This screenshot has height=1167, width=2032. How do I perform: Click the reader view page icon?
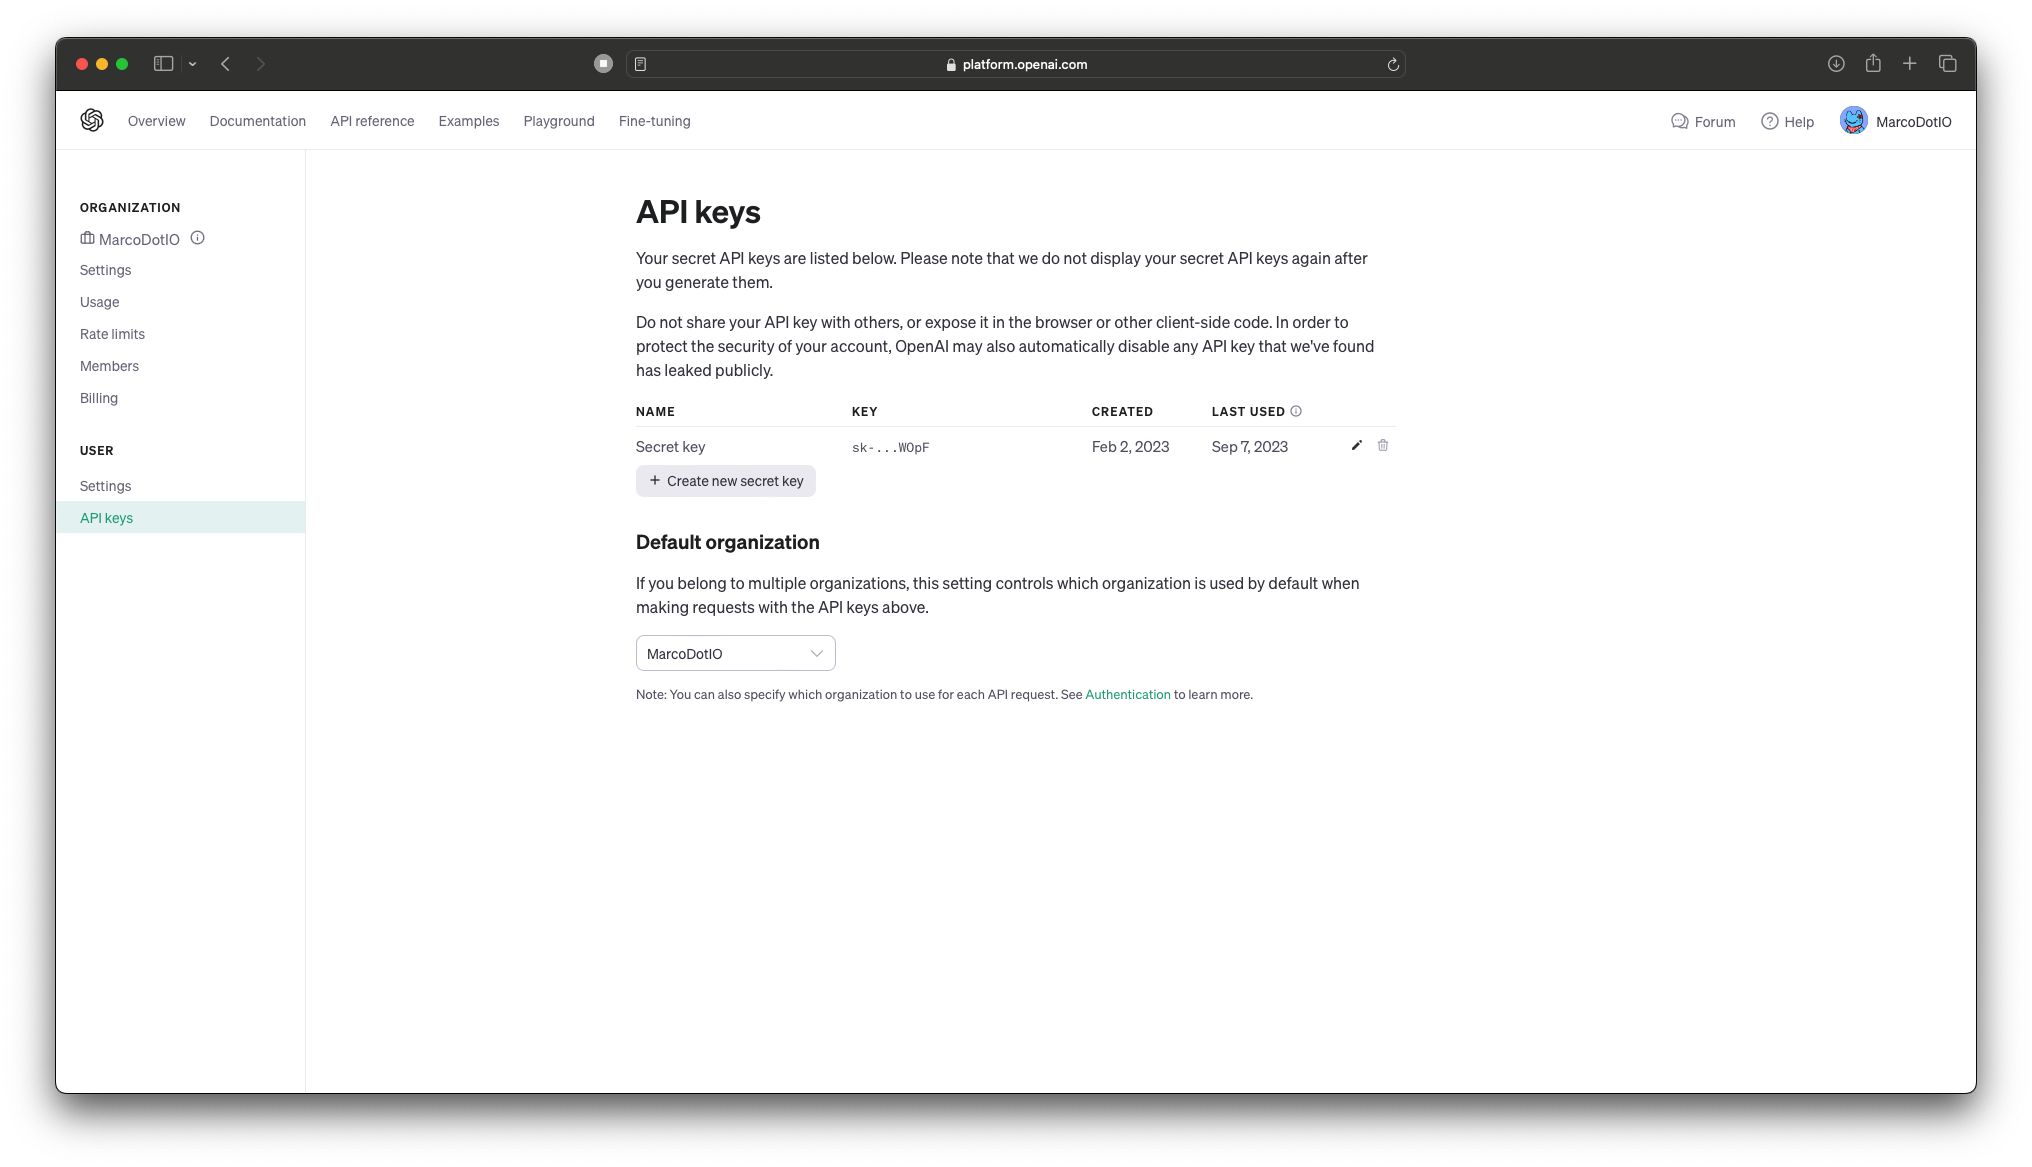click(641, 64)
